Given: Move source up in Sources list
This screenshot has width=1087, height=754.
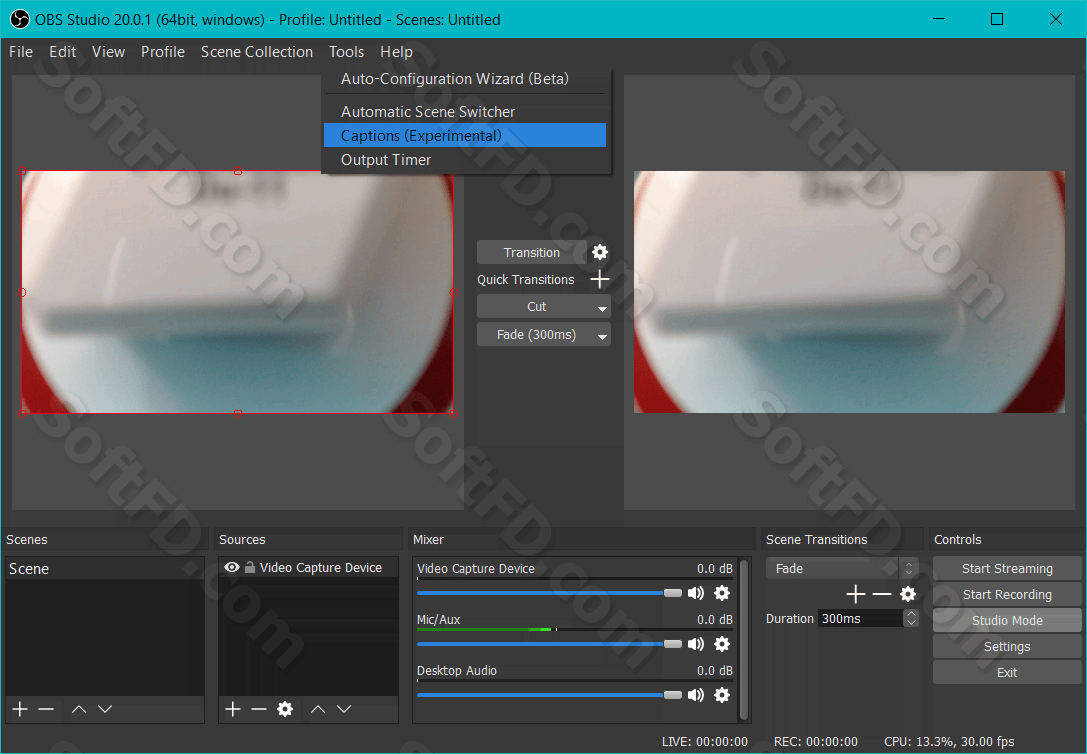Looking at the screenshot, I should point(318,709).
